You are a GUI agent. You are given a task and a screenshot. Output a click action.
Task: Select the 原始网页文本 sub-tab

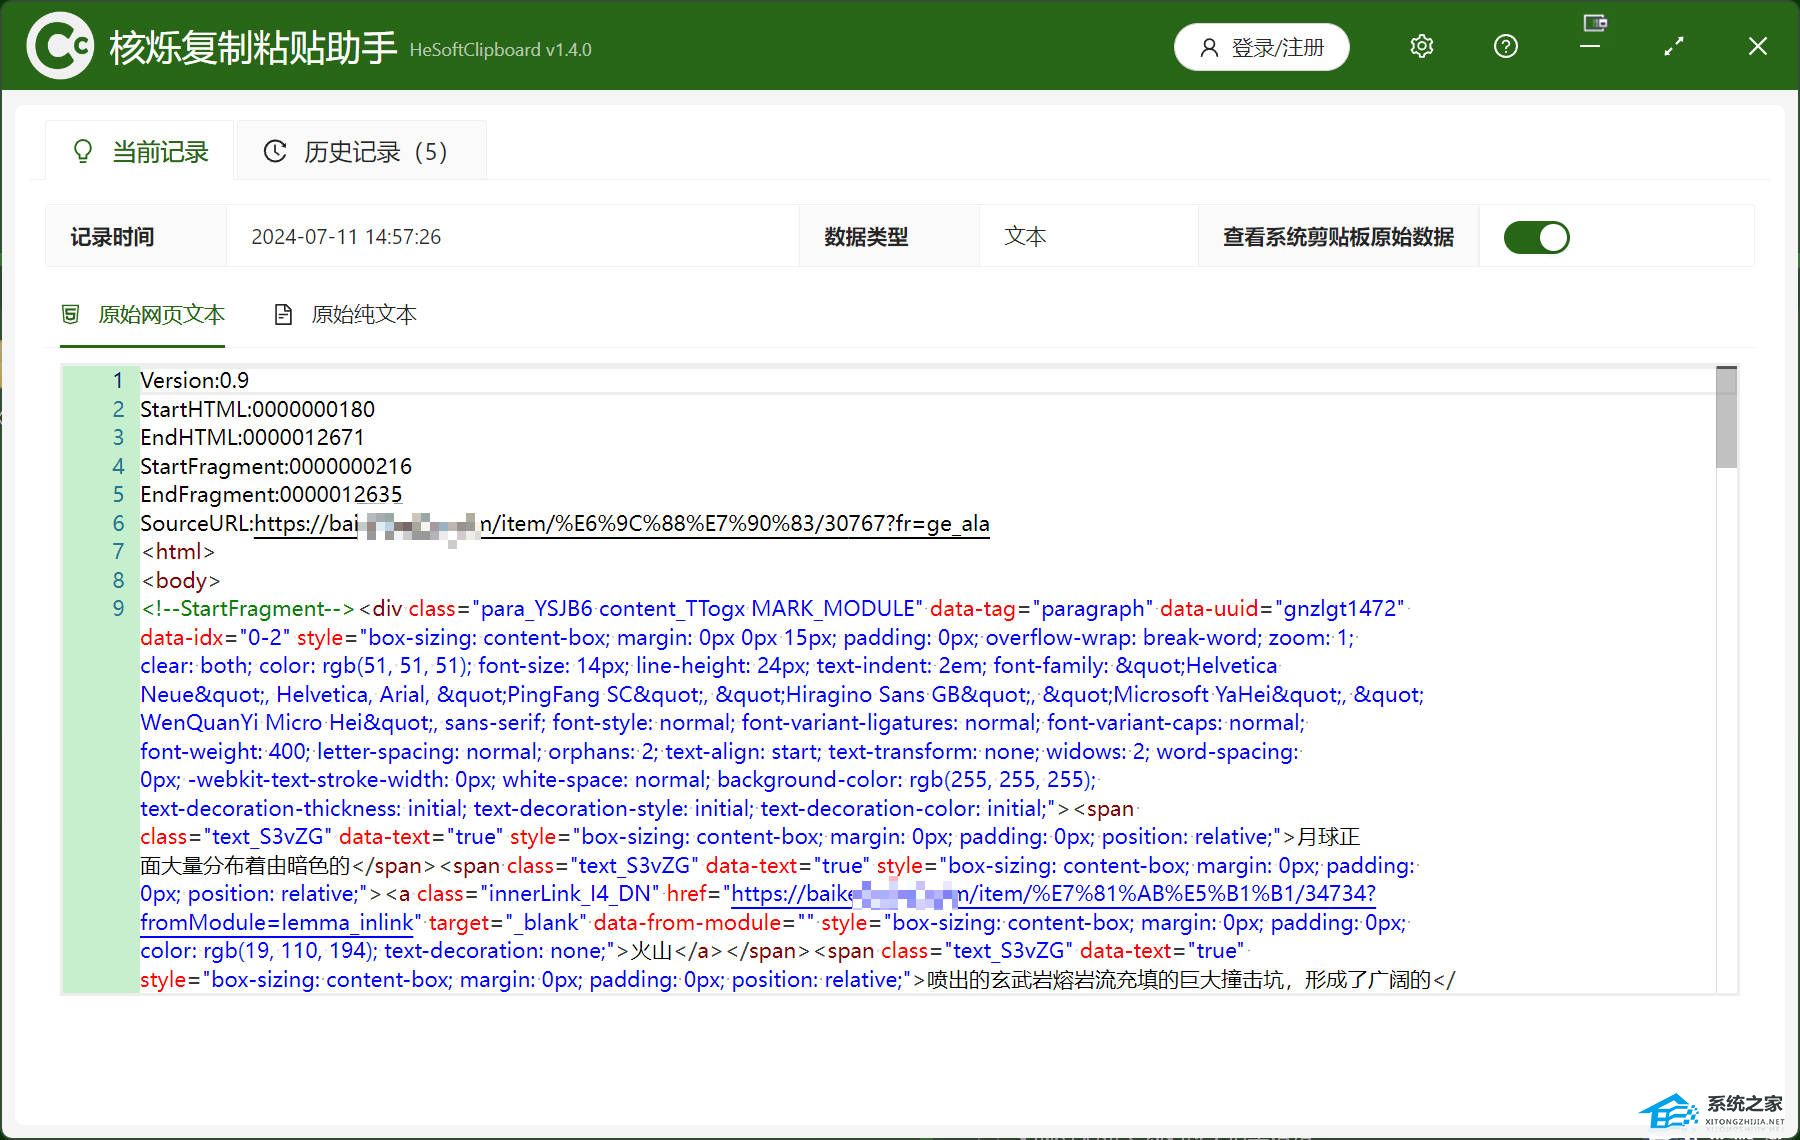[x=143, y=315]
